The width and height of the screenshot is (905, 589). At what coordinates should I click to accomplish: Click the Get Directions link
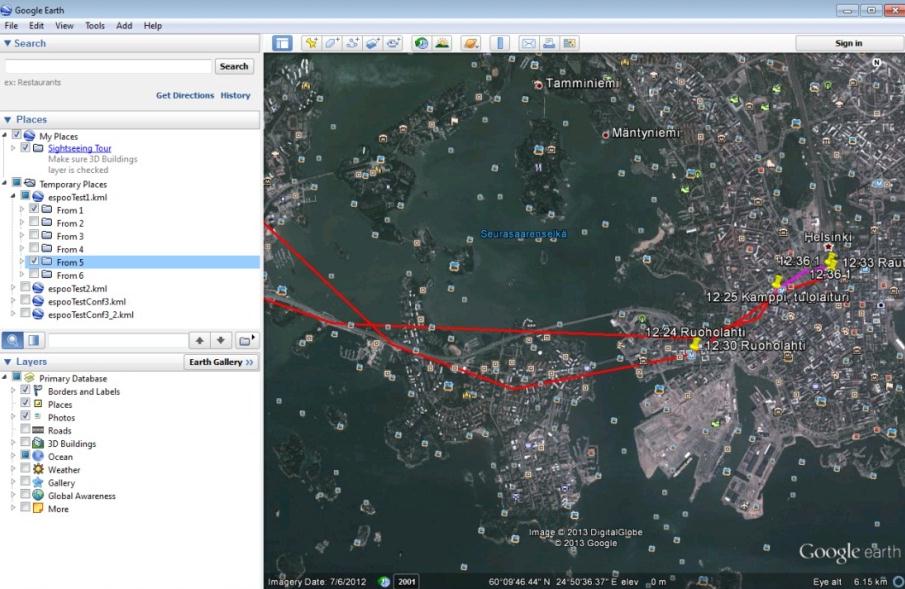tap(185, 95)
